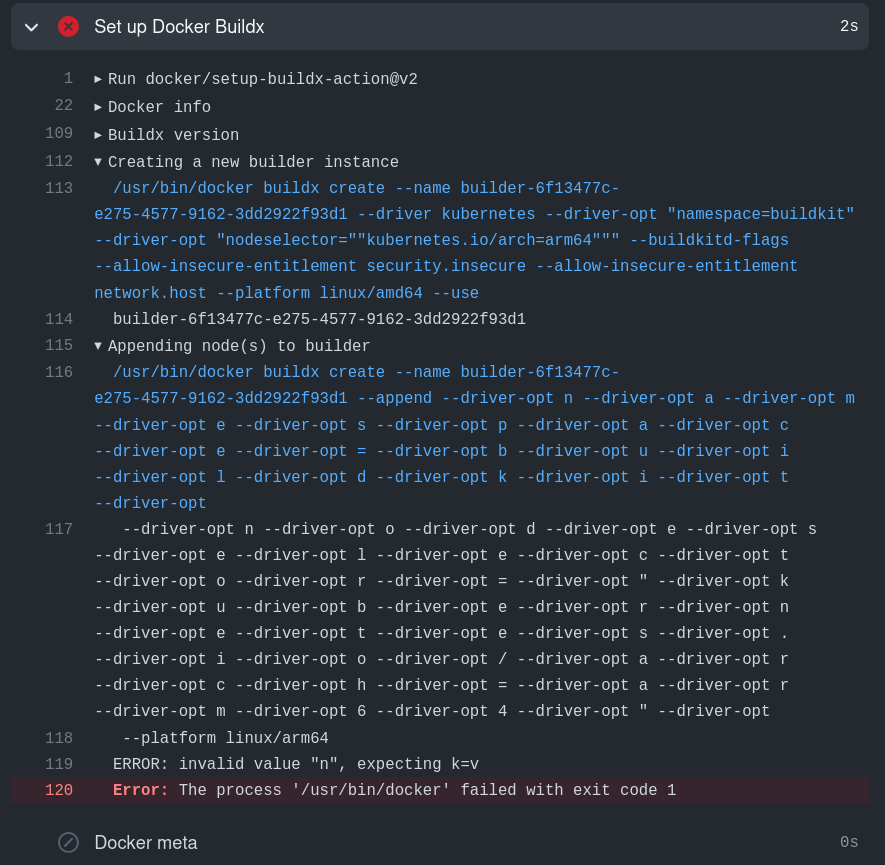Select line number 120 on the error row
This screenshot has height=865, width=885.
tap(58, 790)
